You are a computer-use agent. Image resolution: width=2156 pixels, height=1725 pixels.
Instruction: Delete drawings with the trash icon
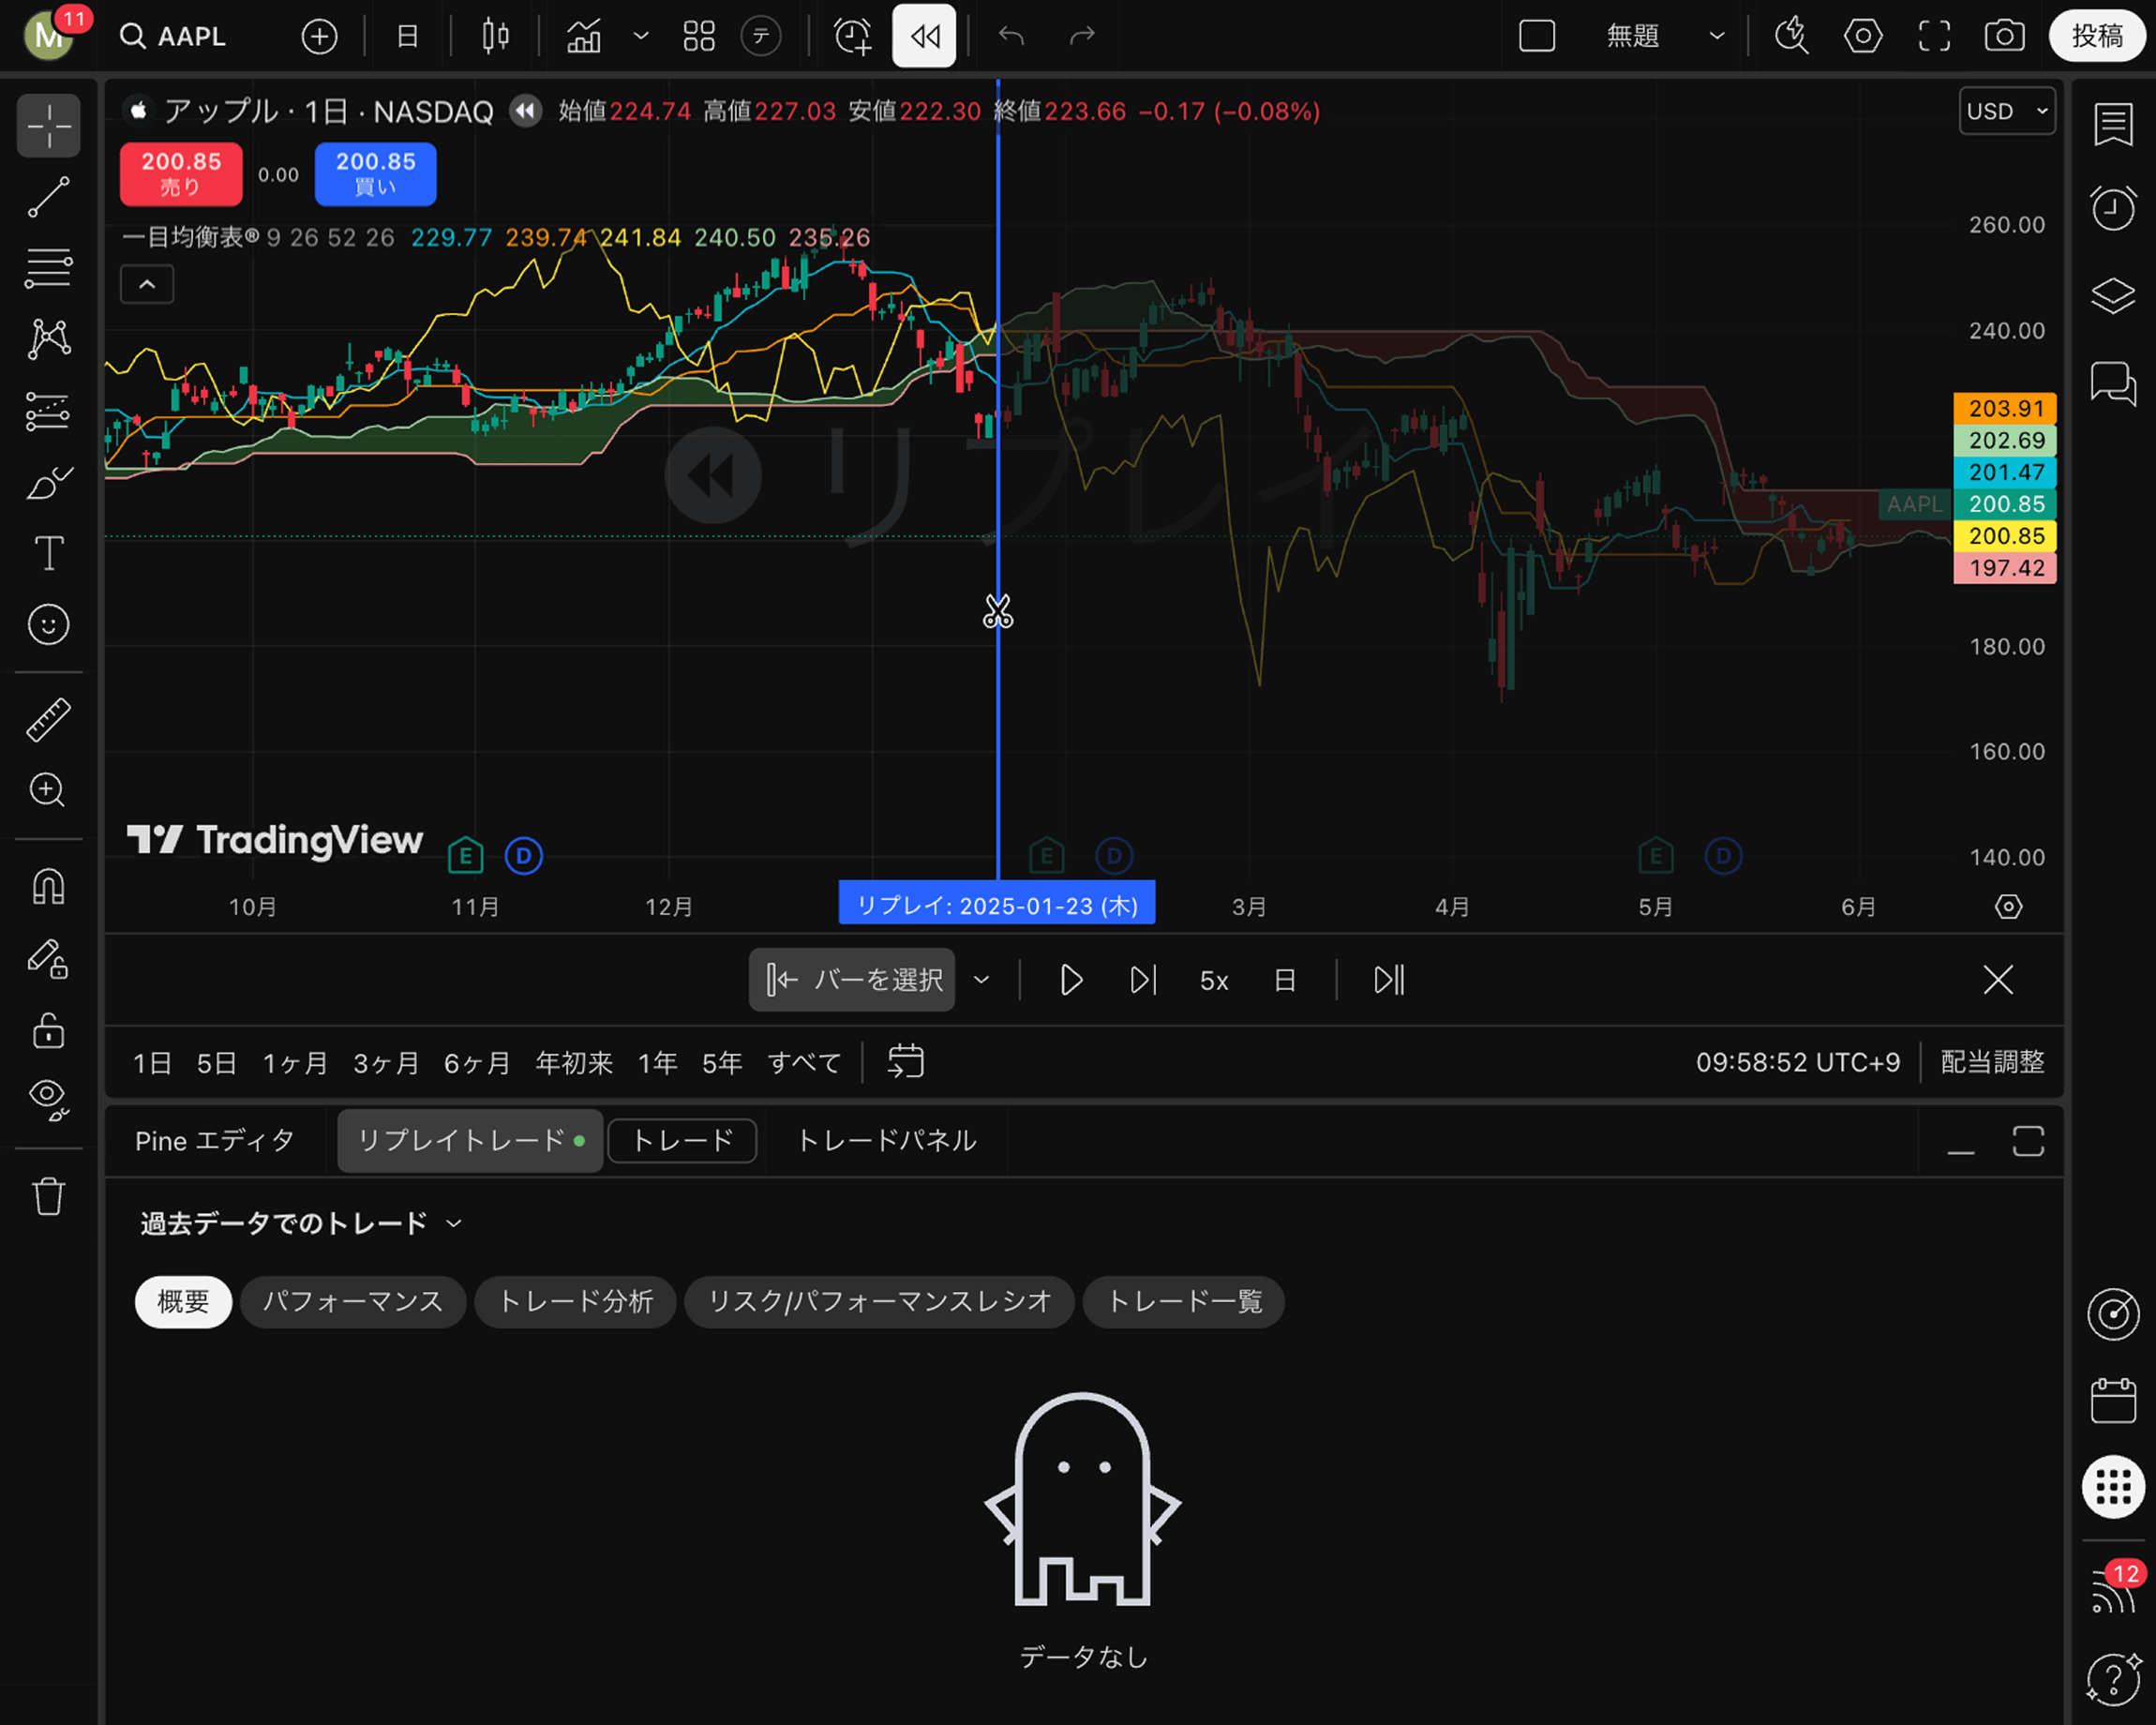[x=48, y=1196]
